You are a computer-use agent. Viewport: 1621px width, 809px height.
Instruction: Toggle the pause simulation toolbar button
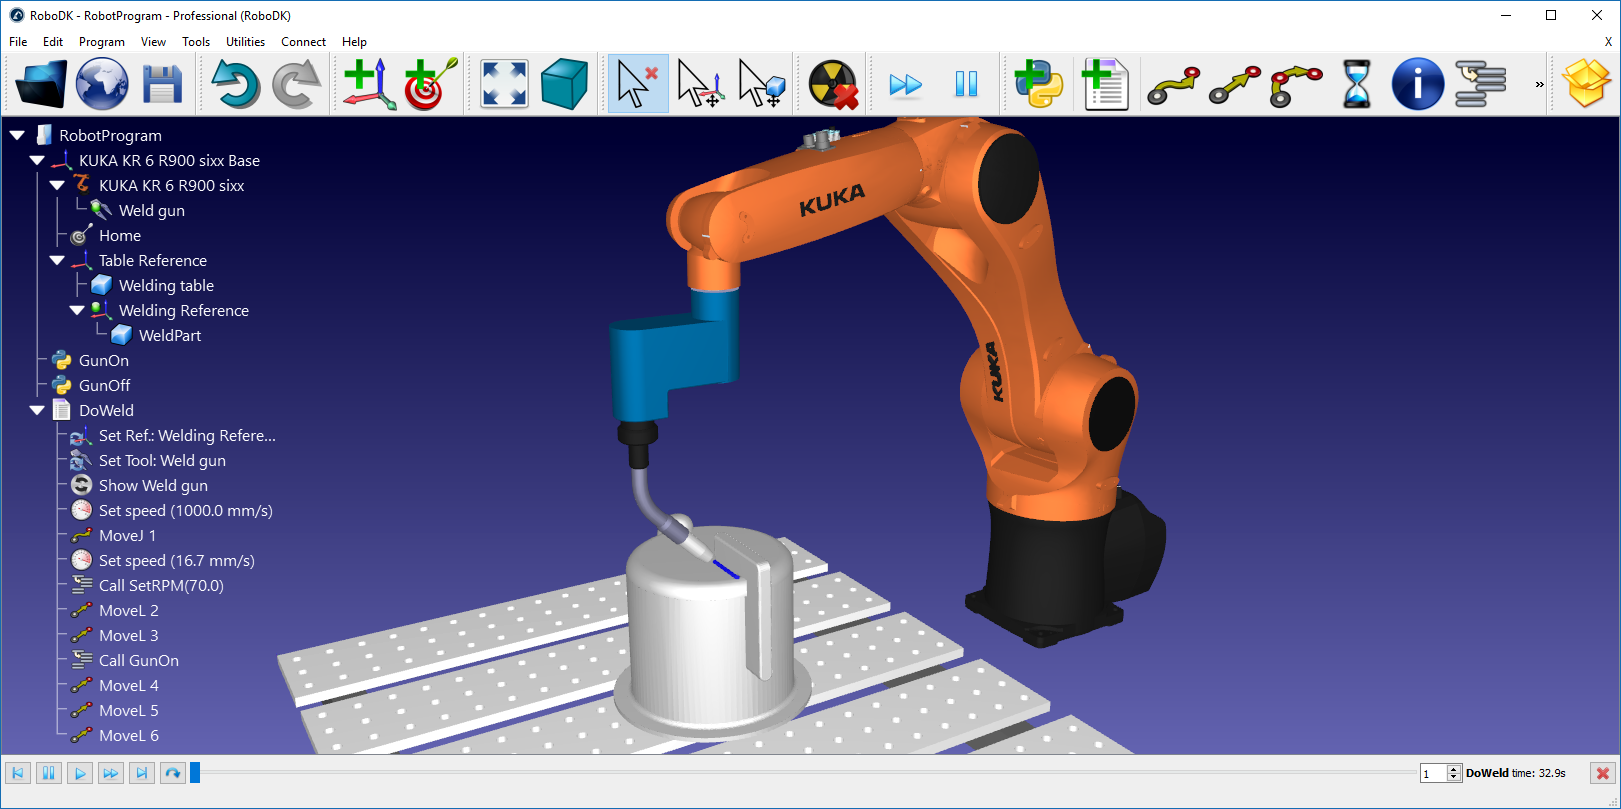966,84
